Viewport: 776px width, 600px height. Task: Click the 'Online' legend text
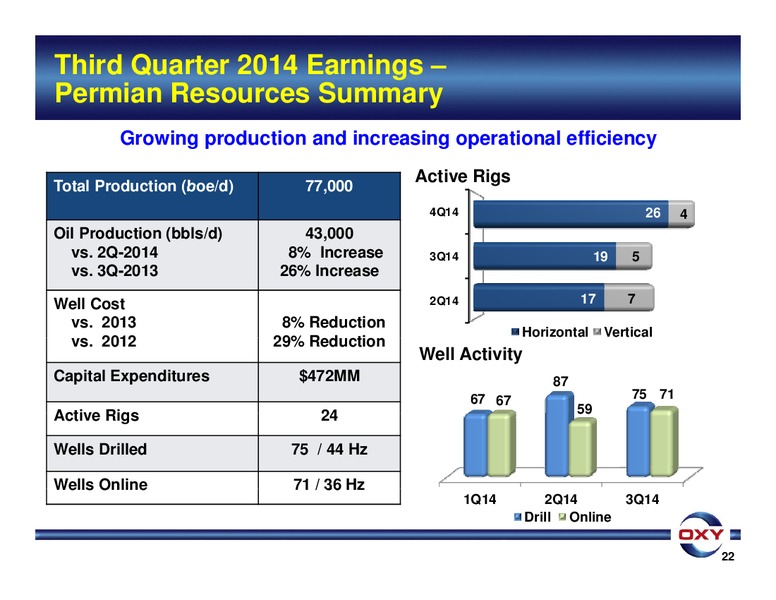tap(590, 517)
